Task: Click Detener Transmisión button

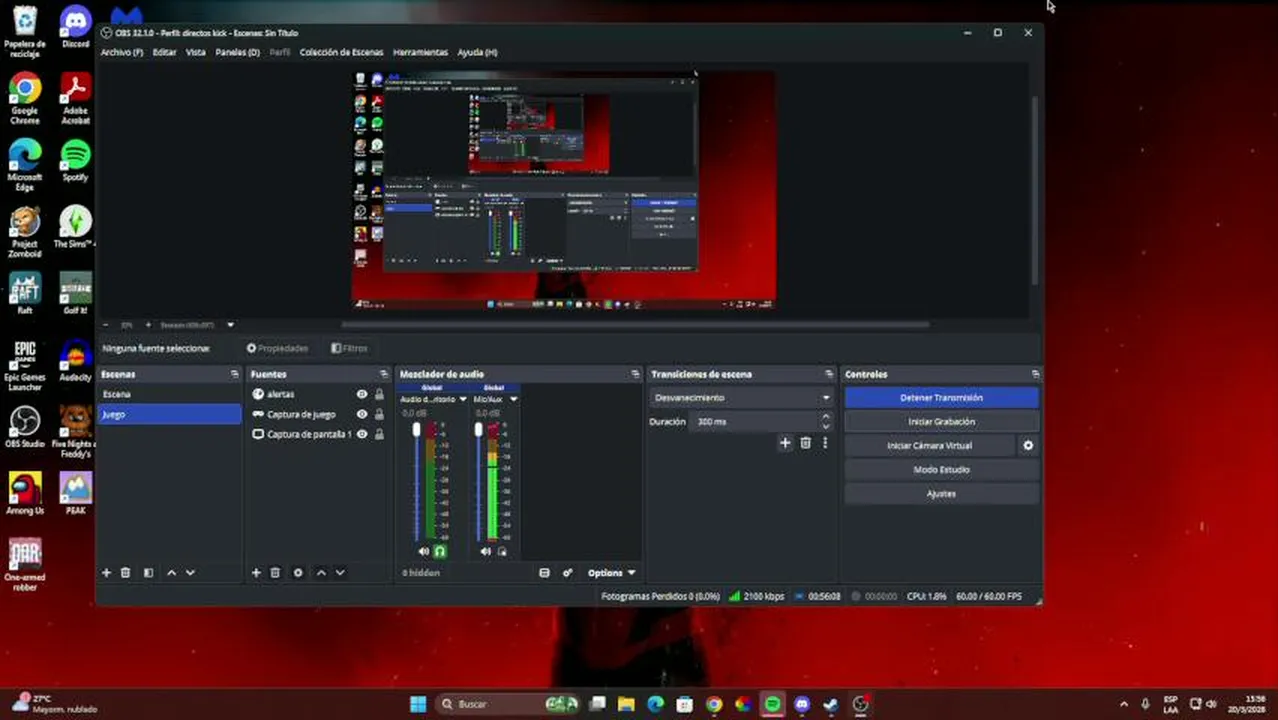Action: 941,398
